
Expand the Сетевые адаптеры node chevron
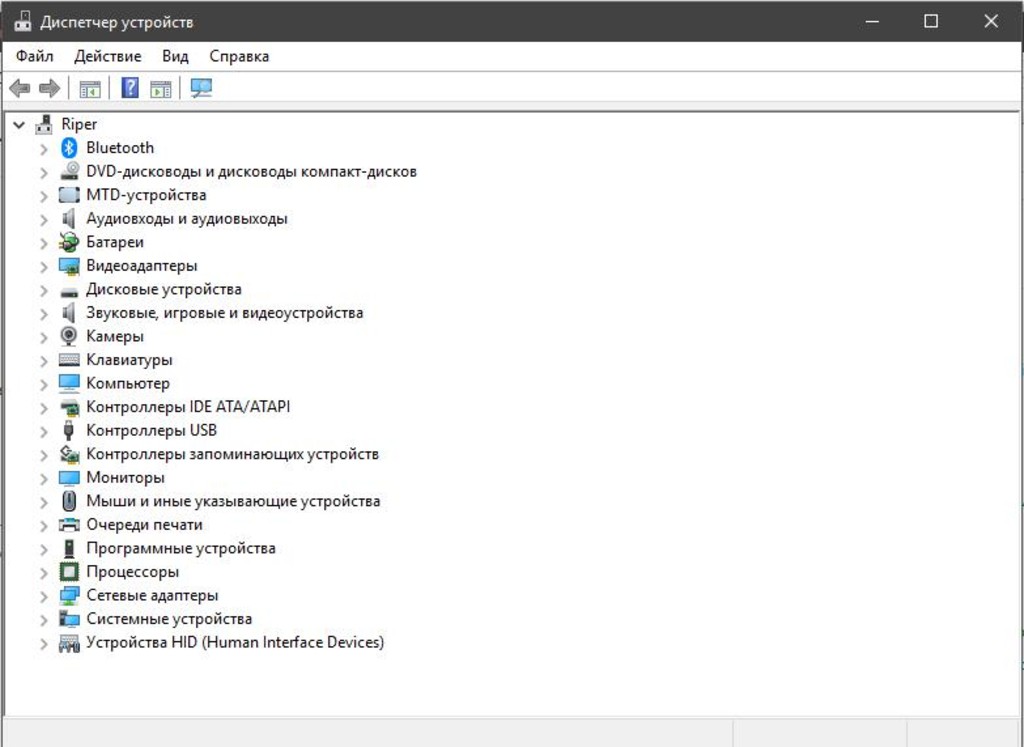pyautogui.click(x=44, y=596)
